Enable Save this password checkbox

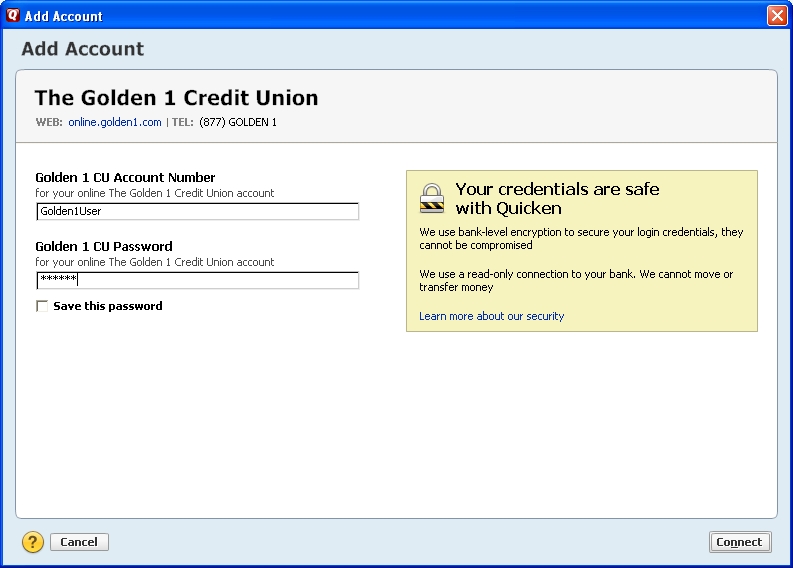[x=42, y=306]
